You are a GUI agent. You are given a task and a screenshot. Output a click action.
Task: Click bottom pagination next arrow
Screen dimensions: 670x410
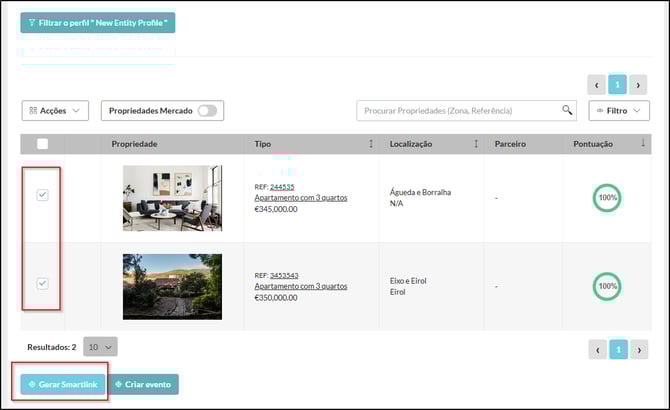[x=639, y=349]
